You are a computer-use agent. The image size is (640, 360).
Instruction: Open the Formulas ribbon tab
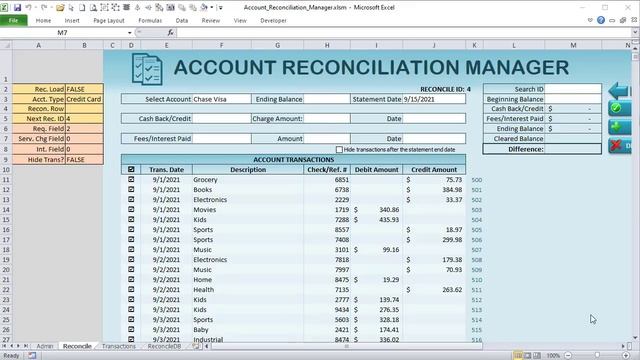pyautogui.click(x=150, y=20)
